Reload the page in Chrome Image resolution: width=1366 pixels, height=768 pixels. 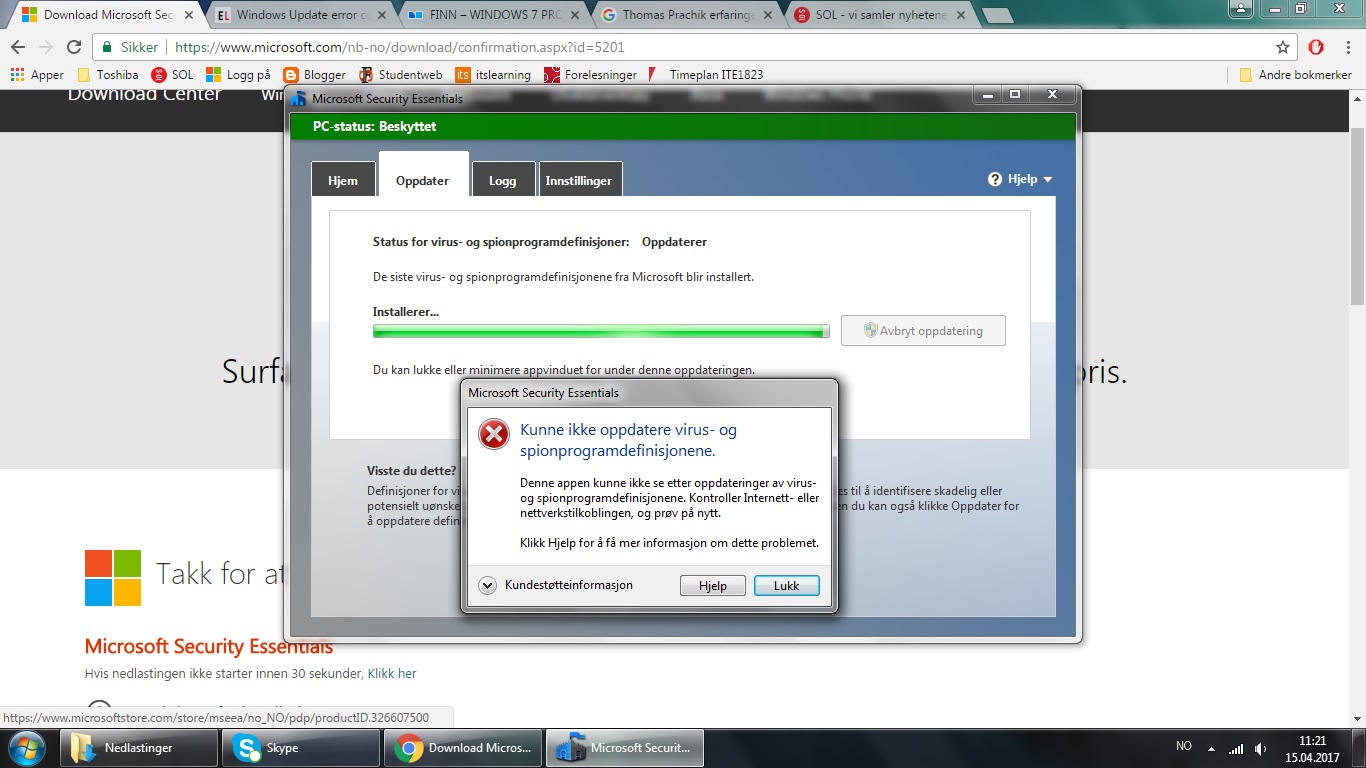[74, 47]
